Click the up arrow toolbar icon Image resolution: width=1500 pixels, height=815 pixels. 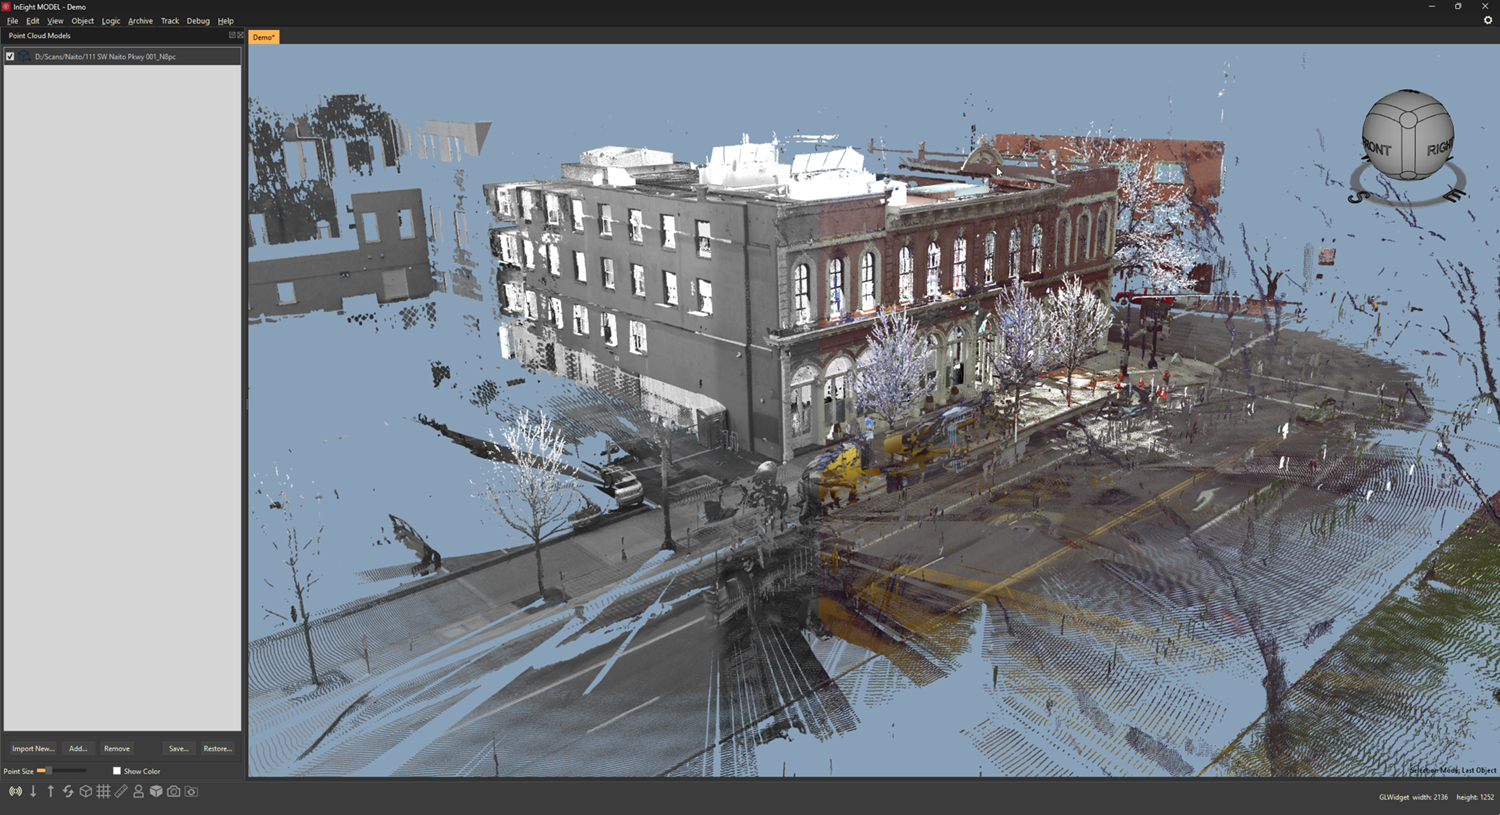pos(51,791)
